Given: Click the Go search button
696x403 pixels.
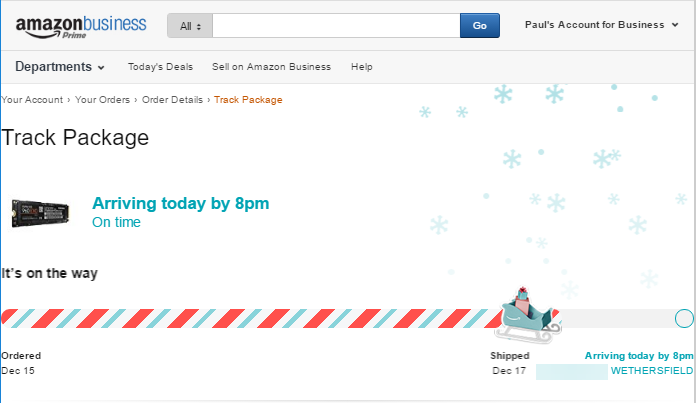Looking at the screenshot, I should pyautogui.click(x=480, y=26).
